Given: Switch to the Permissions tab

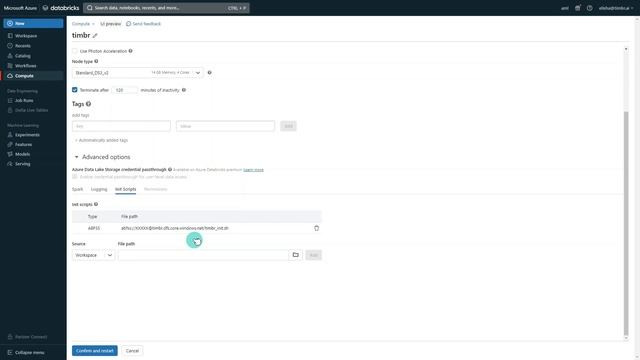Looking at the screenshot, I should coord(156,189).
